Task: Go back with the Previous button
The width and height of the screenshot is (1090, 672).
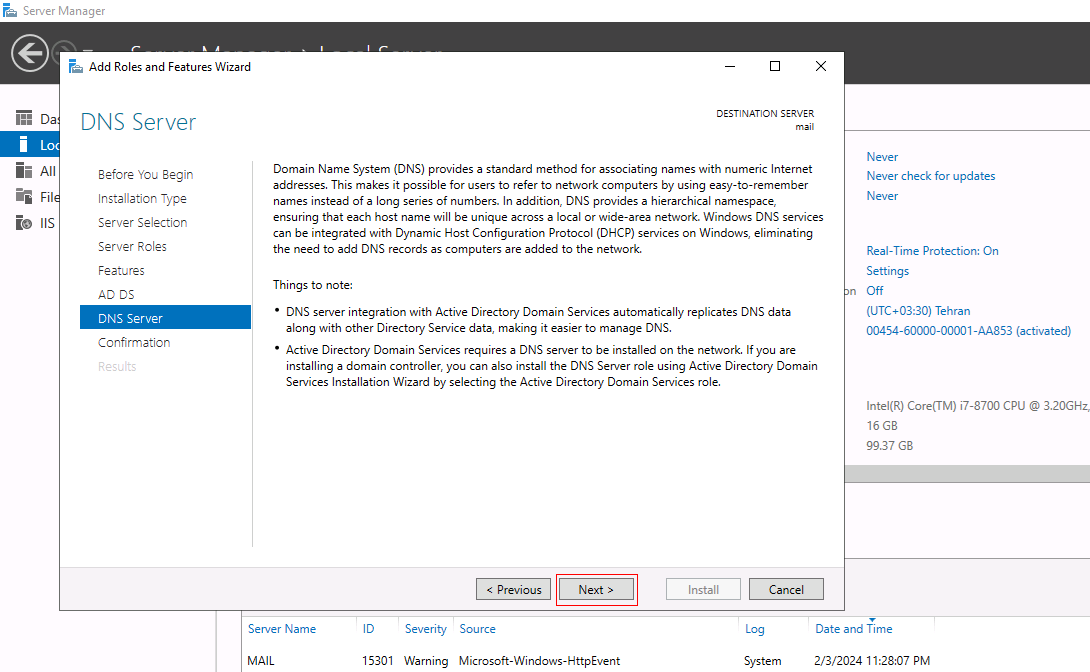Action: 514,589
